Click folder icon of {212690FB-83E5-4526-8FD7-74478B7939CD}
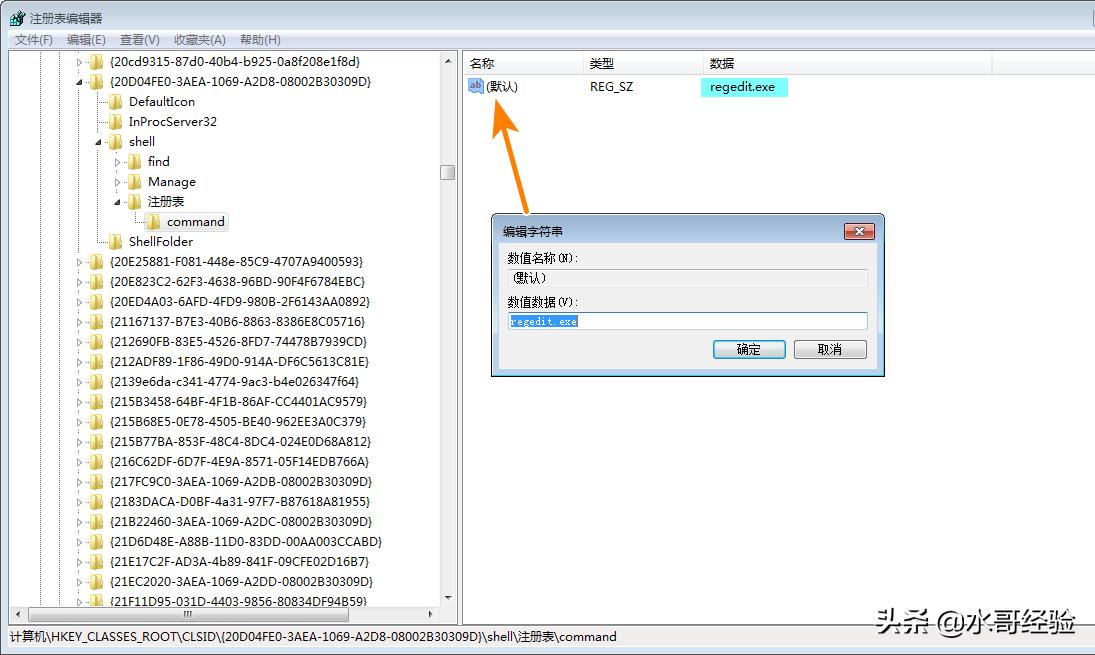The width and height of the screenshot is (1095, 655). tap(96, 342)
